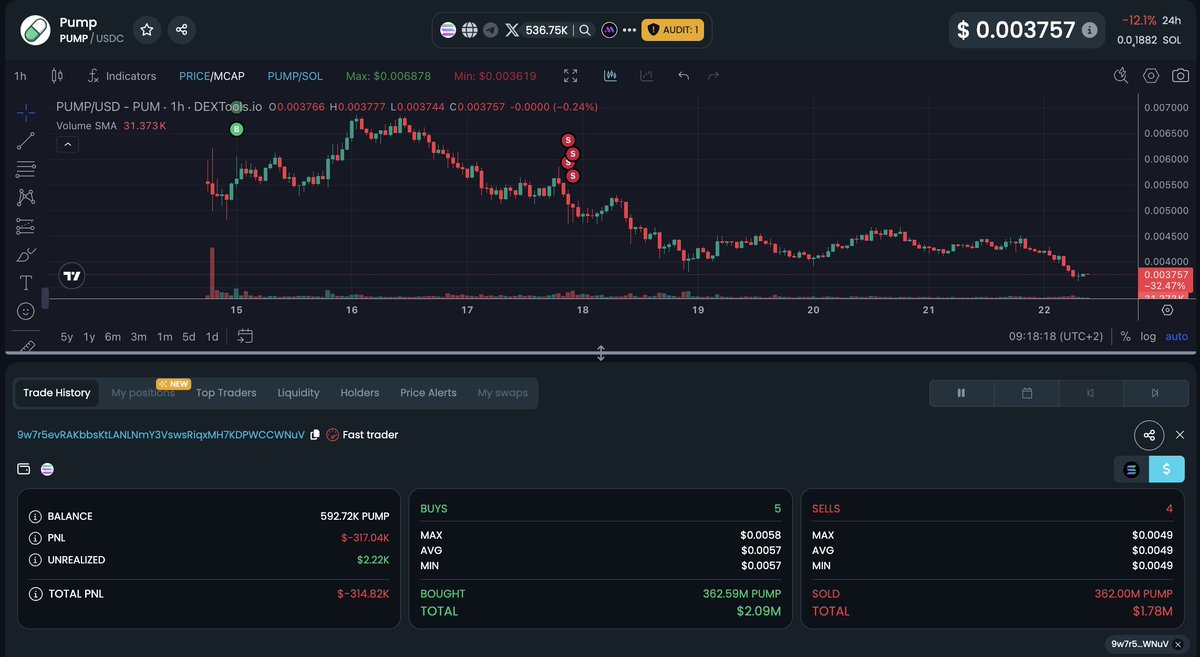Viewport: 1200px width, 657px height.
Task: Click the search magnifier in social bar
Action: pyautogui.click(x=585, y=30)
